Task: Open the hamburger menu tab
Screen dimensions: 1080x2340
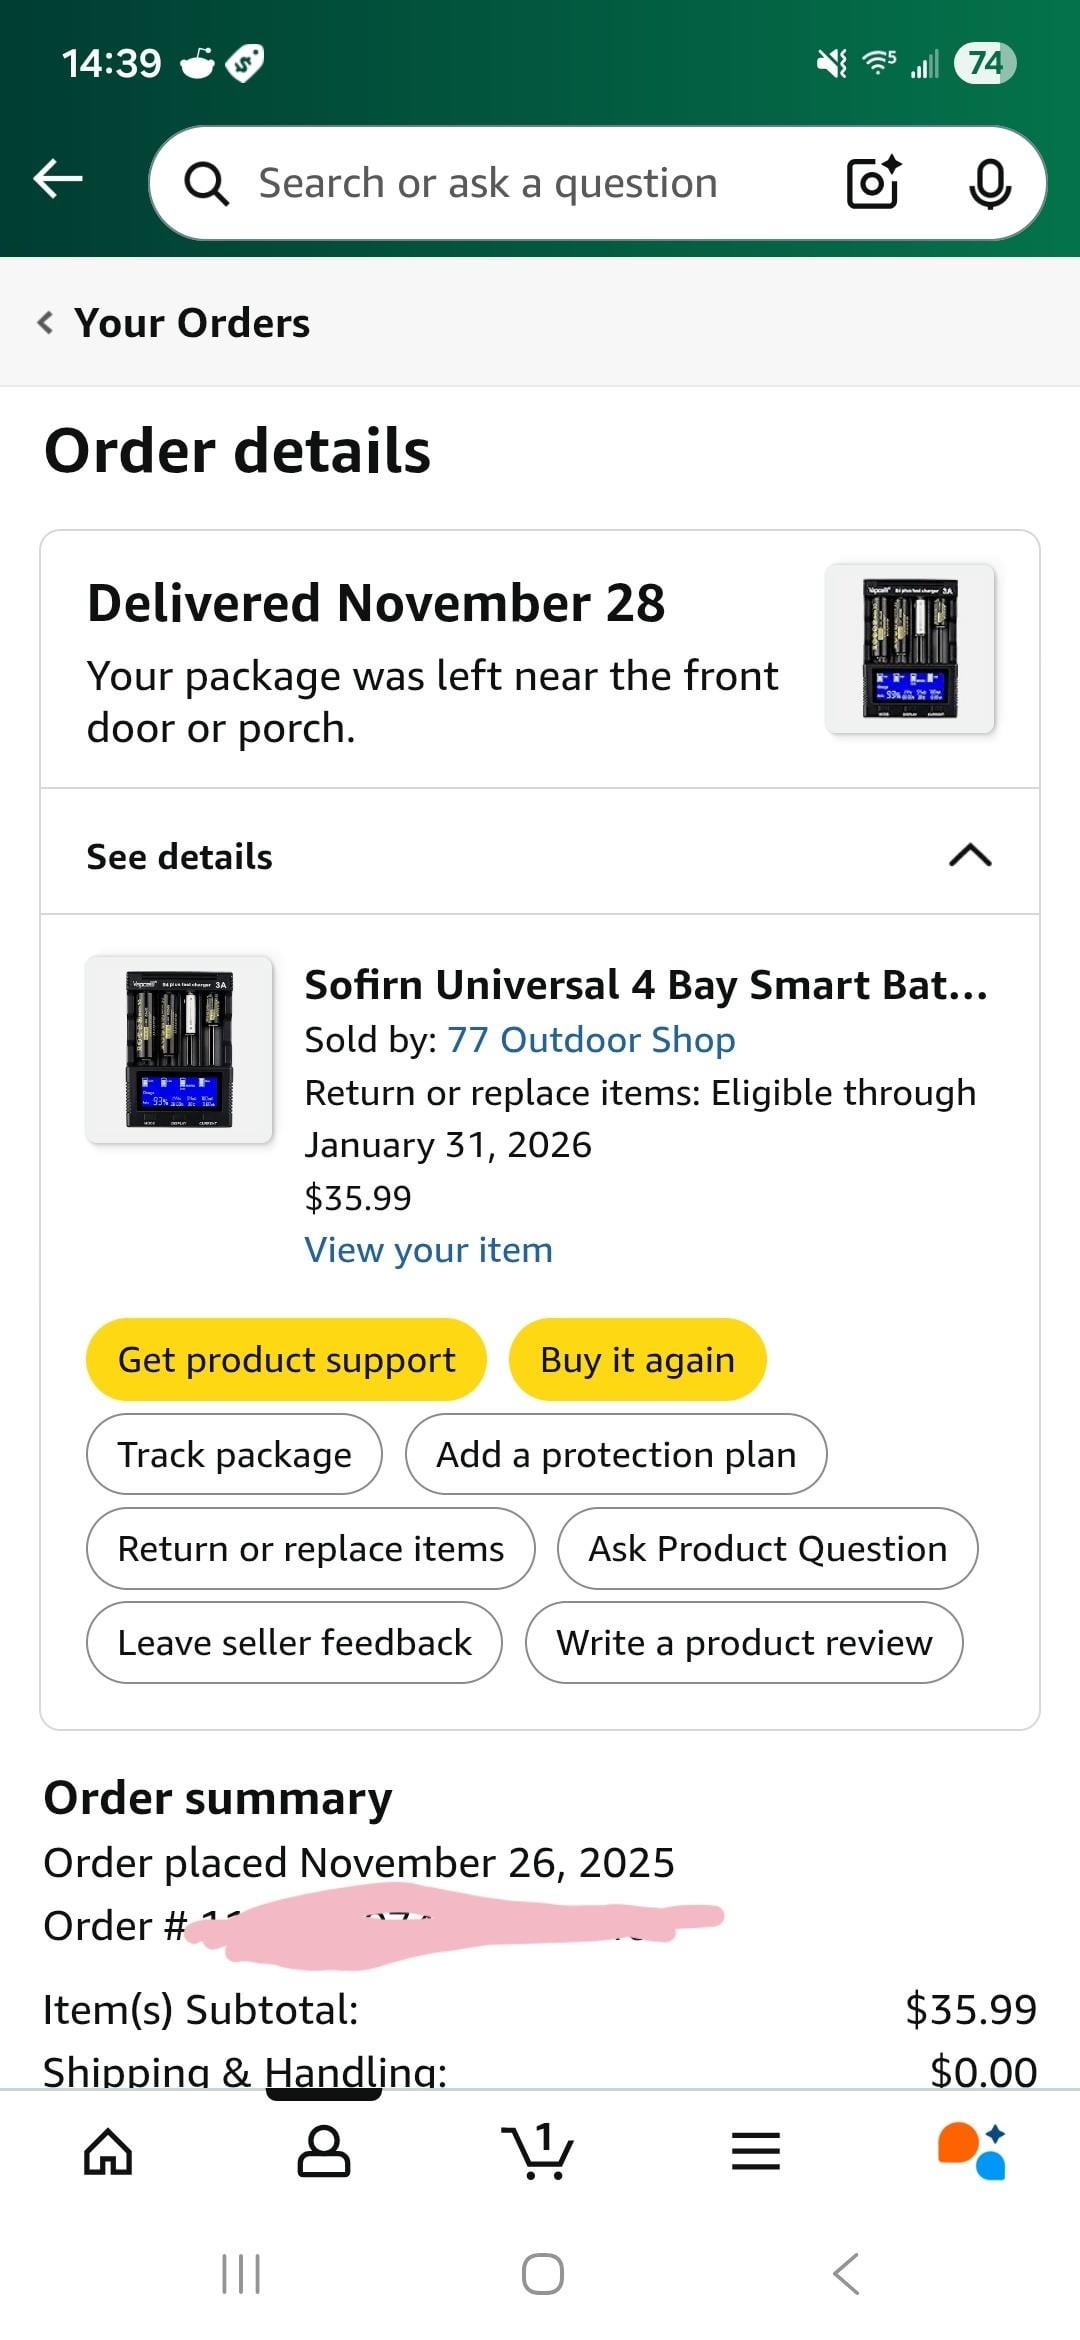Action: point(756,2151)
